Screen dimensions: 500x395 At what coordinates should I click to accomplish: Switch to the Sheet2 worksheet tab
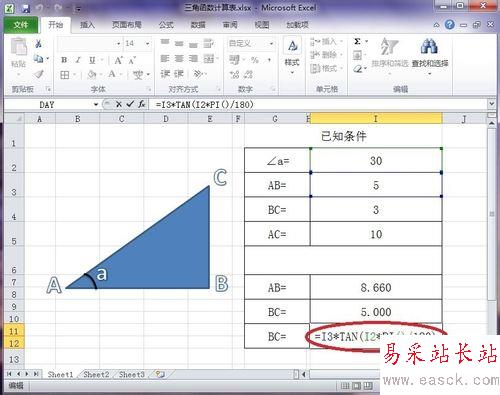[x=96, y=374]
